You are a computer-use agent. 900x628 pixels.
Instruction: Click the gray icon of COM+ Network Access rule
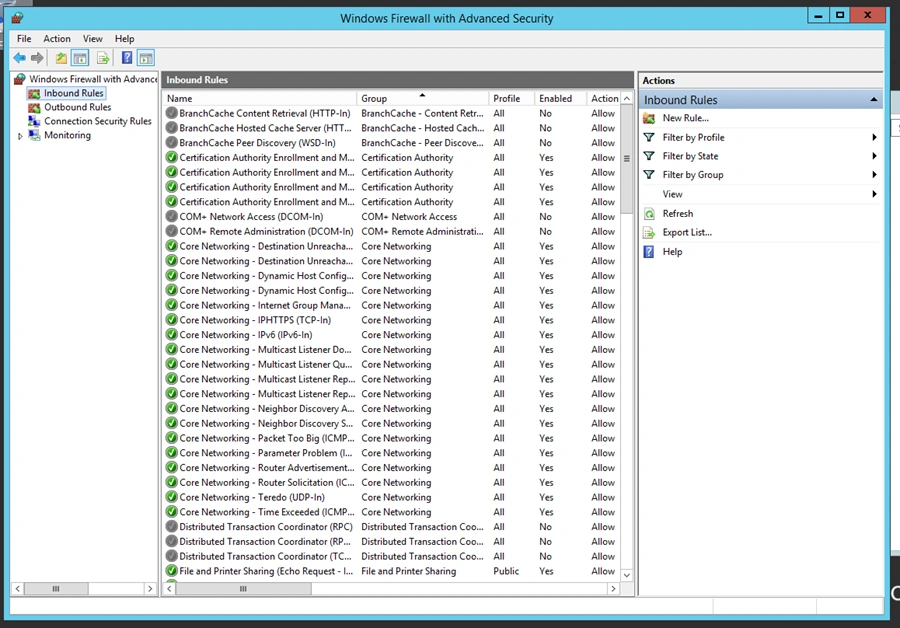tap(172, 216)
